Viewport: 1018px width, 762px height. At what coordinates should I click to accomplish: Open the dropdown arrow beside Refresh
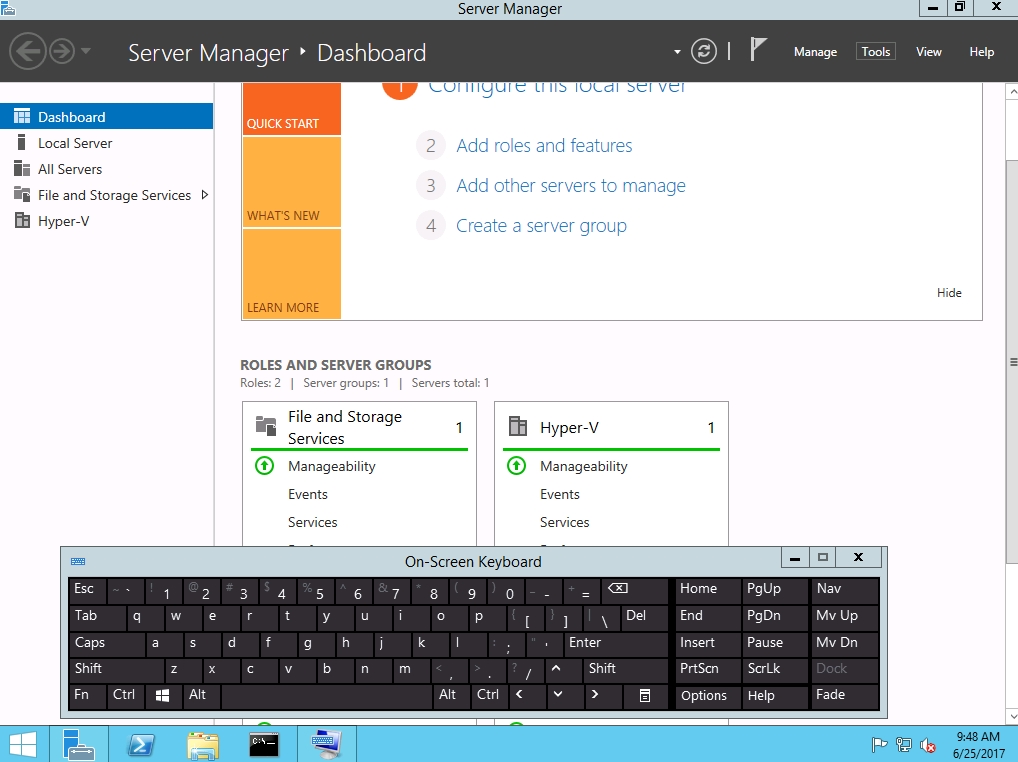pyautogui.click(x=677, y=52)
